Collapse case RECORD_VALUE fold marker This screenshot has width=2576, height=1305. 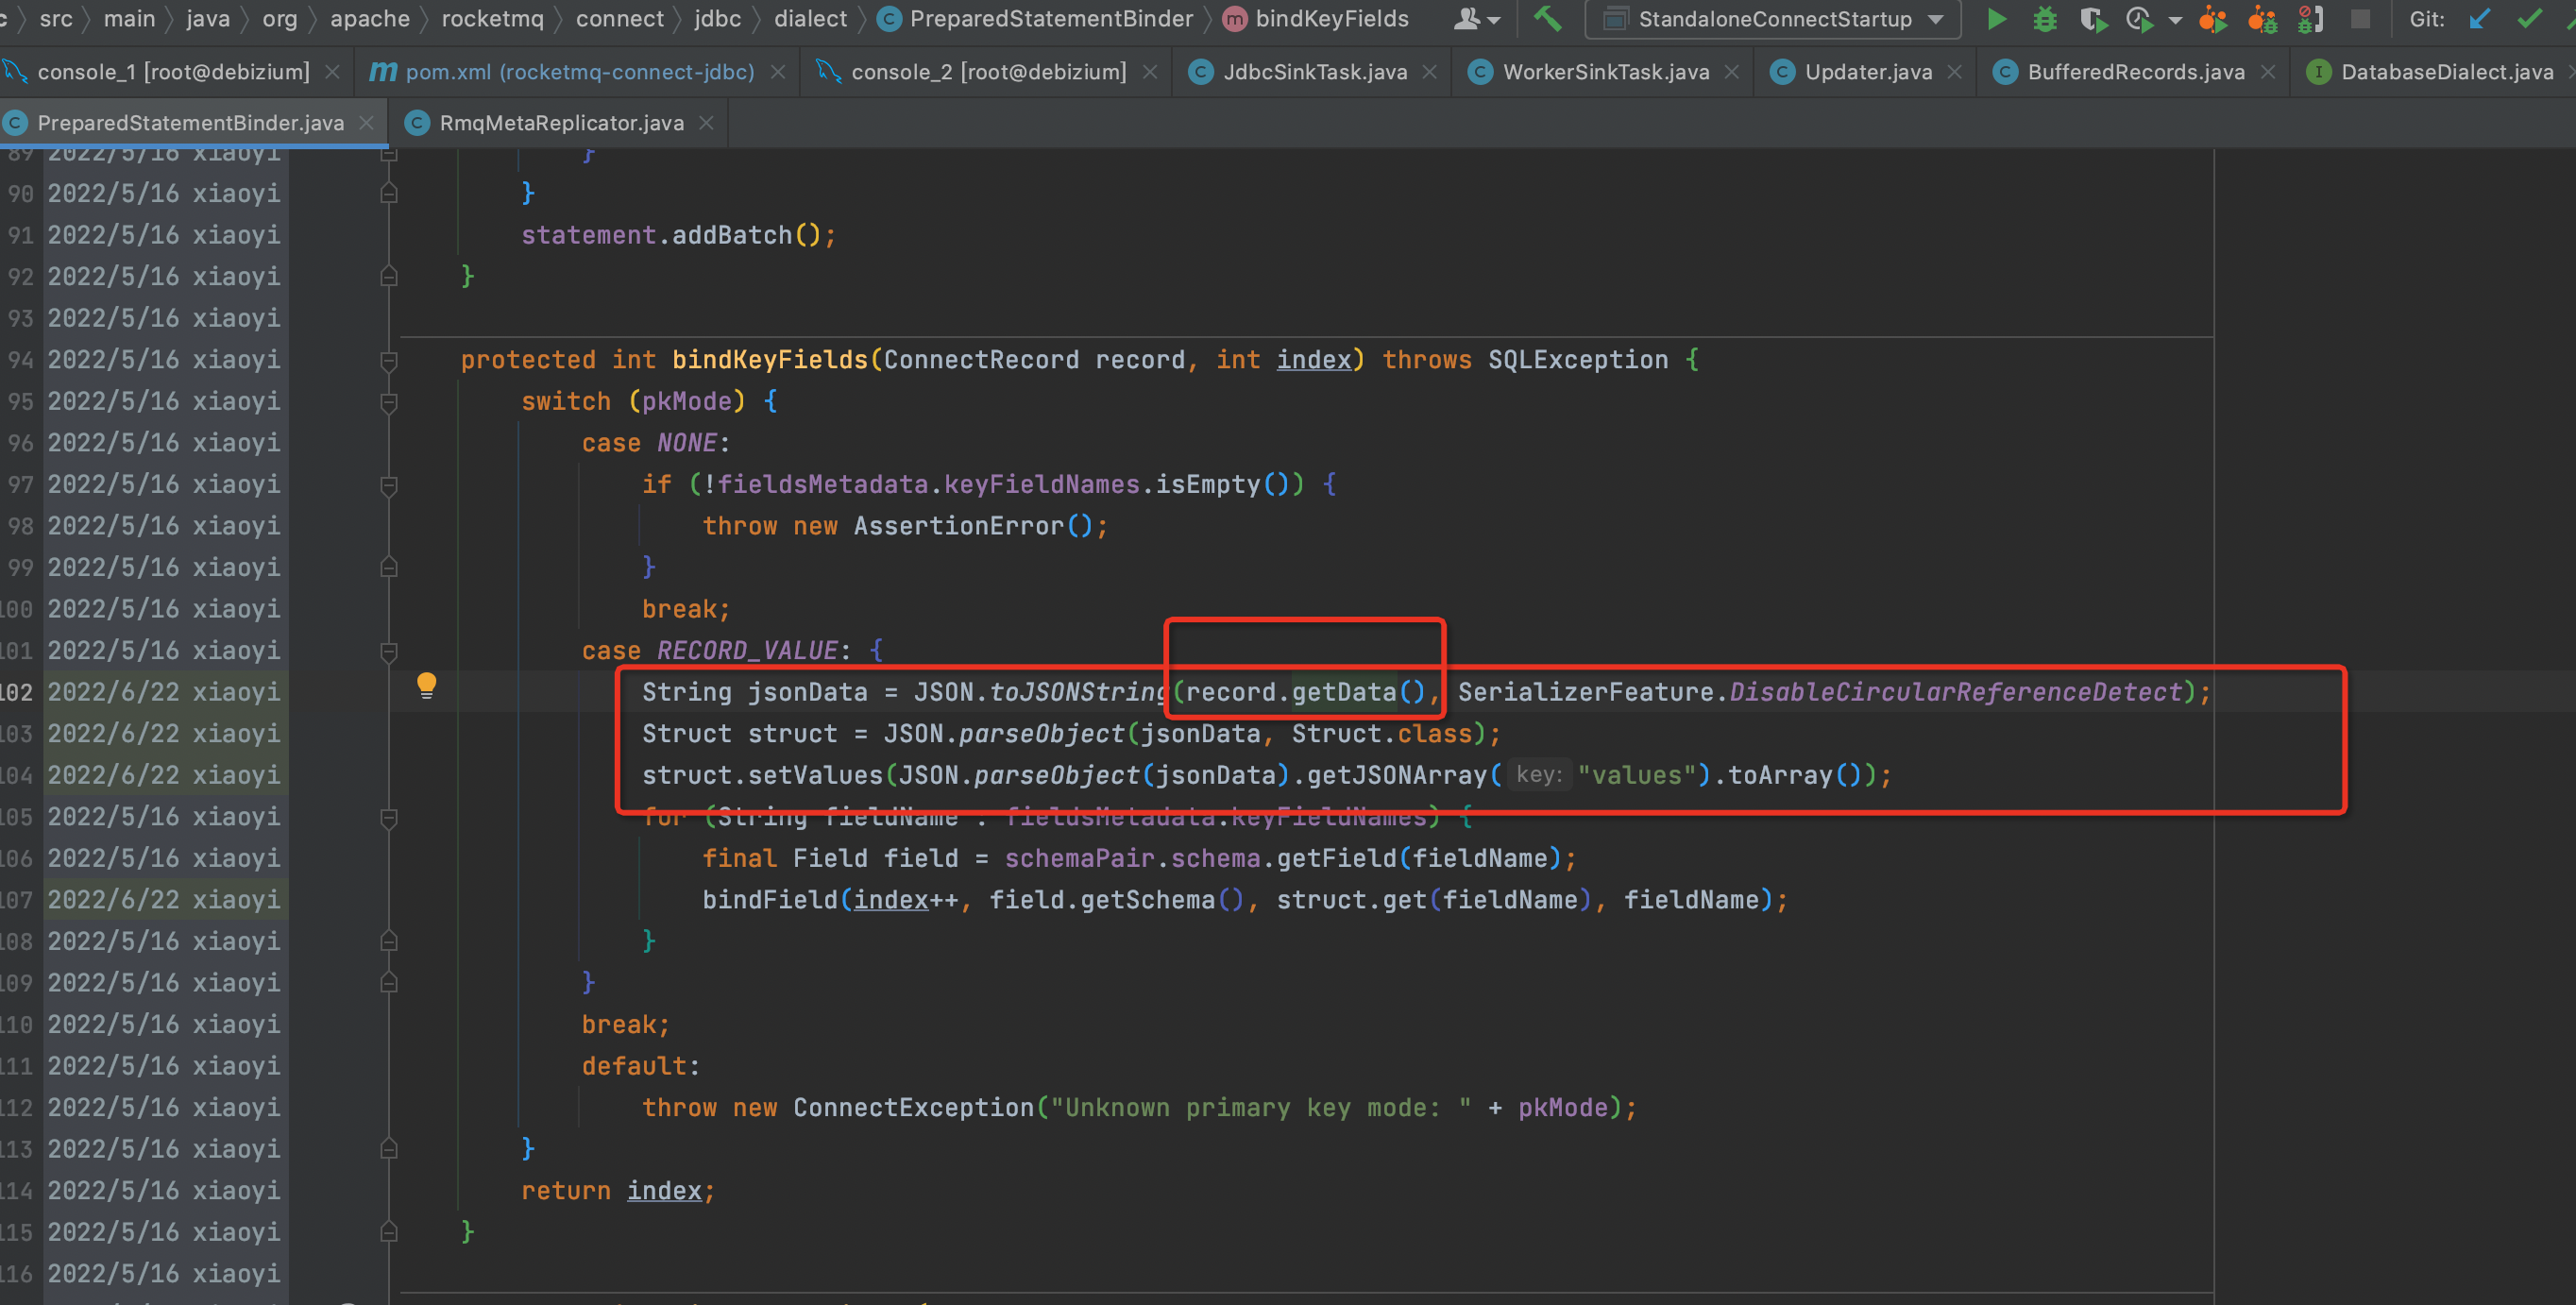tap(389, 652)
